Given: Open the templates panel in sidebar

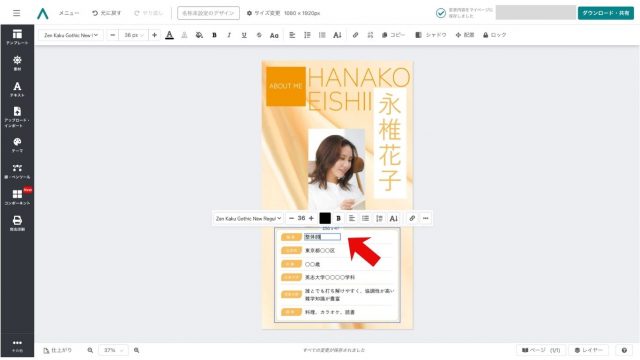Looking at the screenshot, I should point(17,37).
